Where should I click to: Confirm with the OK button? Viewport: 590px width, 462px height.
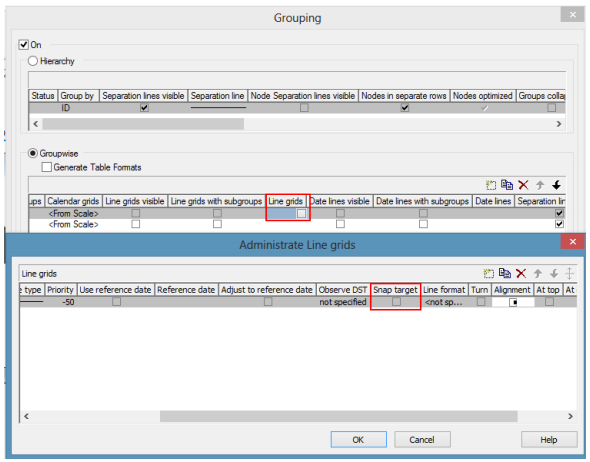(x=358, y=439)
